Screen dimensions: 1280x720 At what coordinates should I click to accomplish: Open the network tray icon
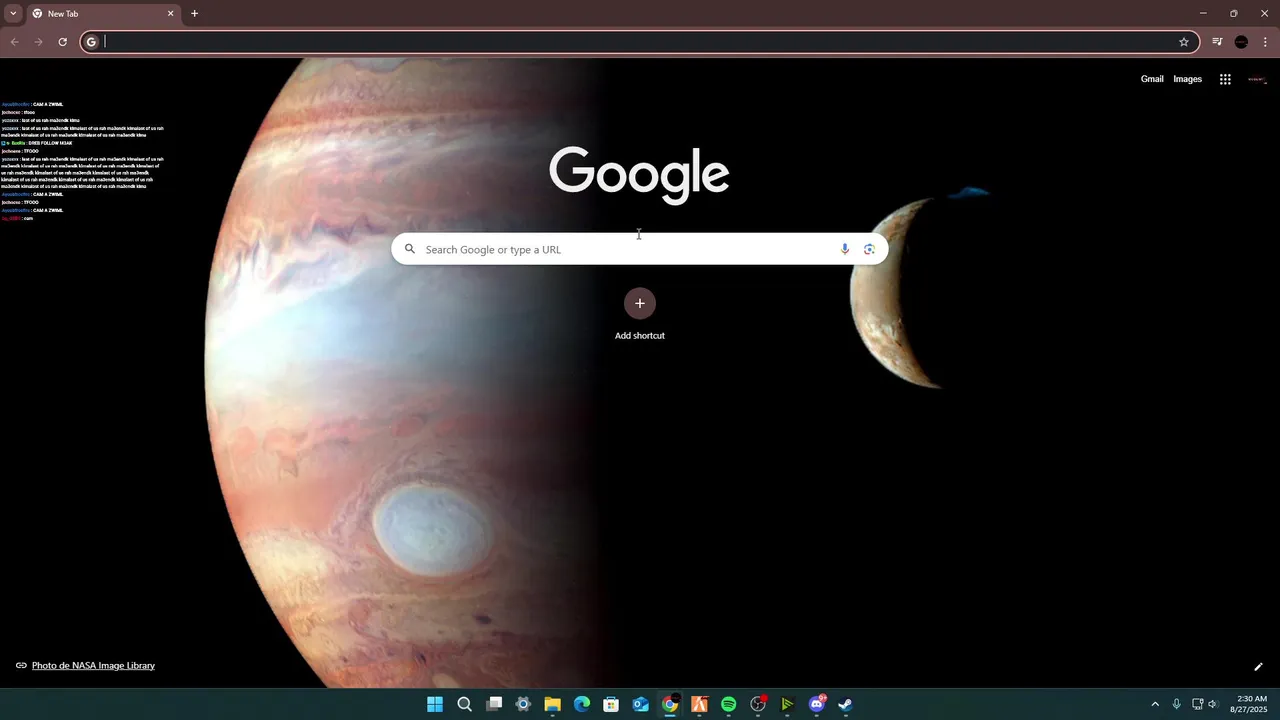pos(1197,704)
